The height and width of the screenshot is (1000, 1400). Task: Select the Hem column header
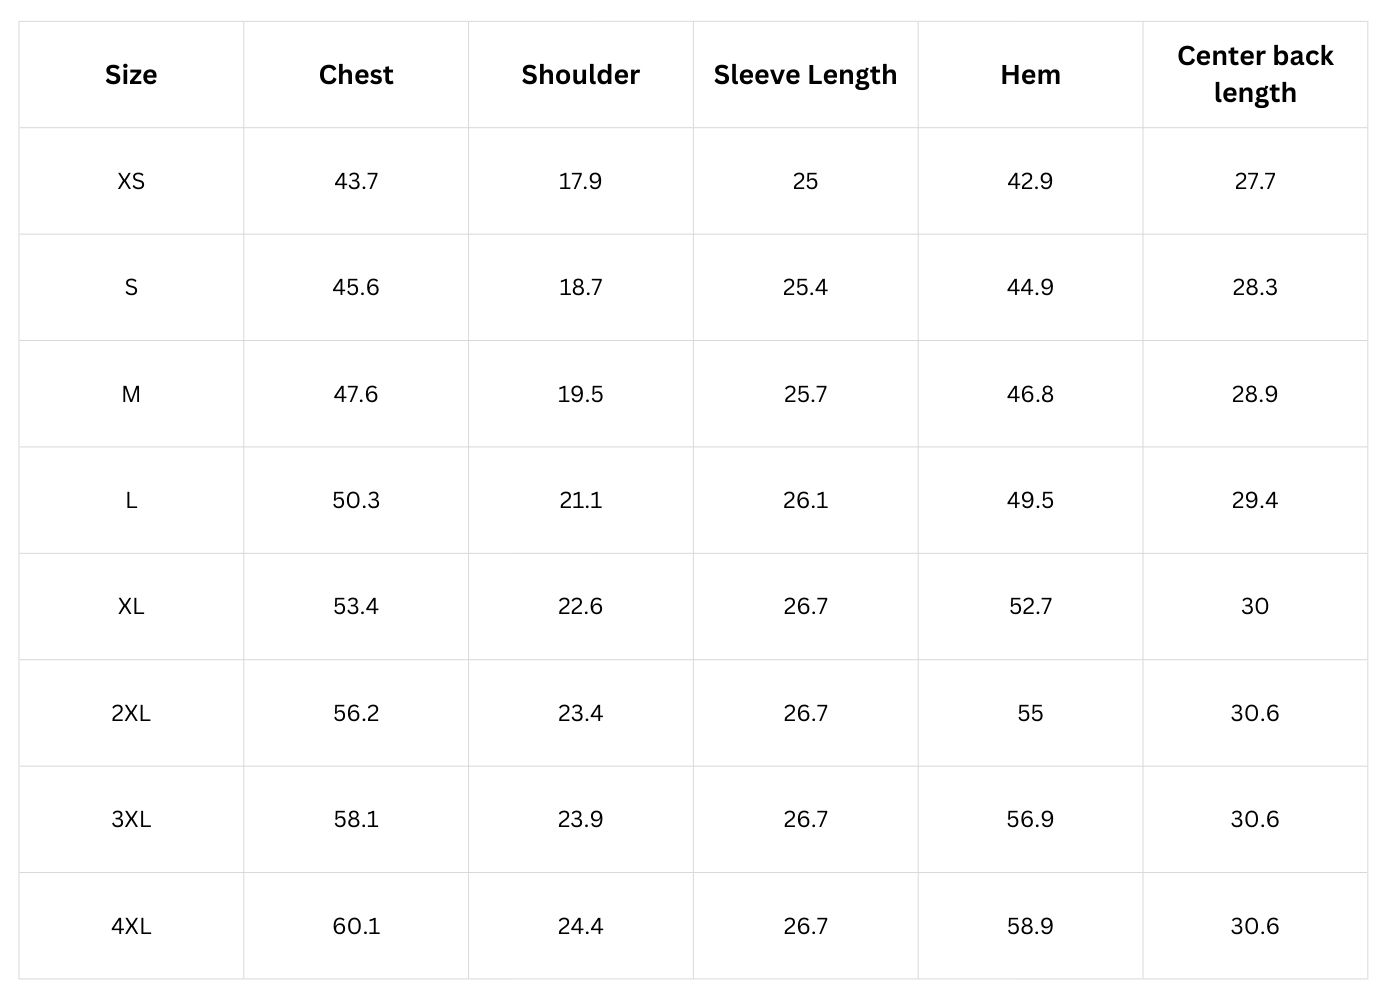[x=1030, y=75]
